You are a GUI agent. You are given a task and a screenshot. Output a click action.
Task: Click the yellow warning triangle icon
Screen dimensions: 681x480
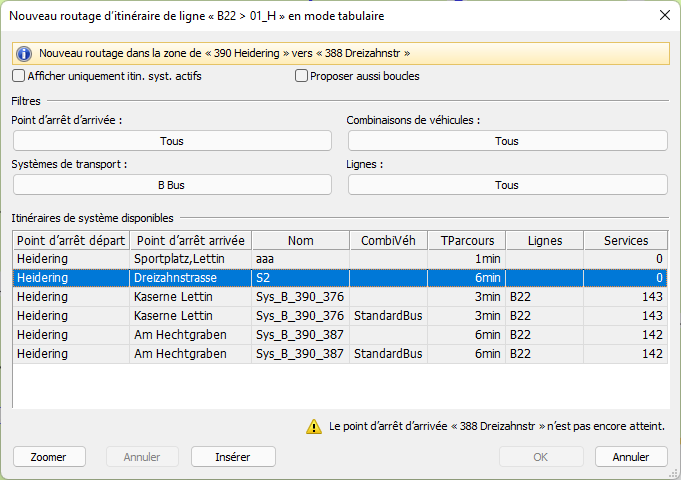[314, 426]
